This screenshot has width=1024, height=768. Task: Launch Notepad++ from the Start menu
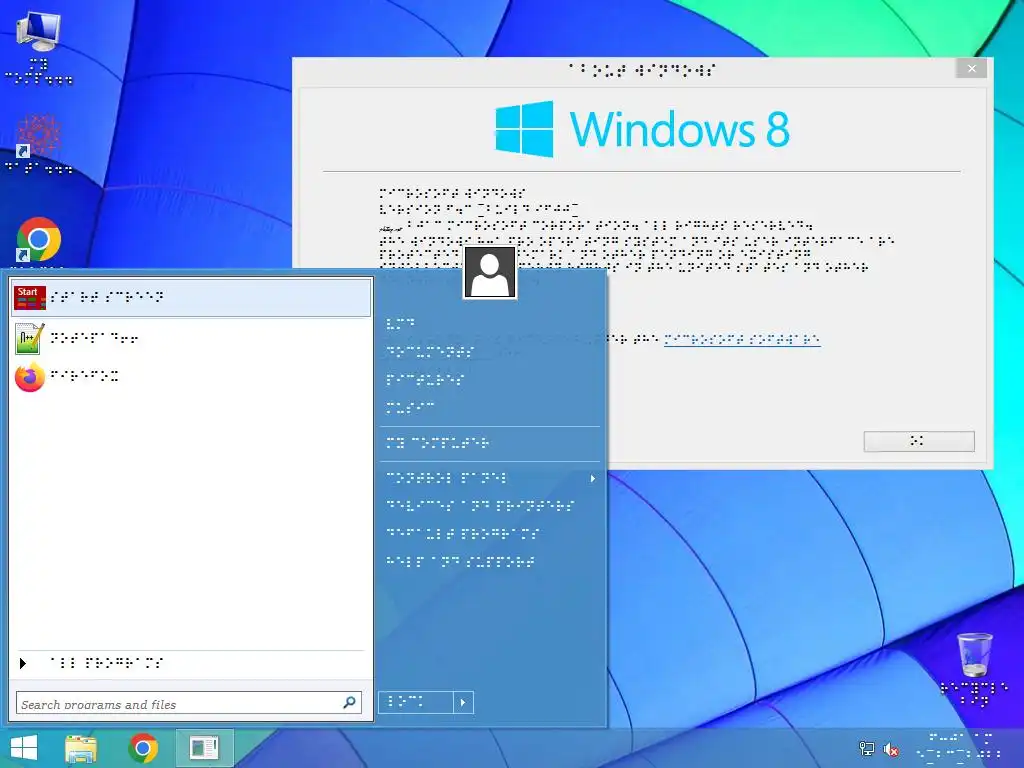[191, 338]
